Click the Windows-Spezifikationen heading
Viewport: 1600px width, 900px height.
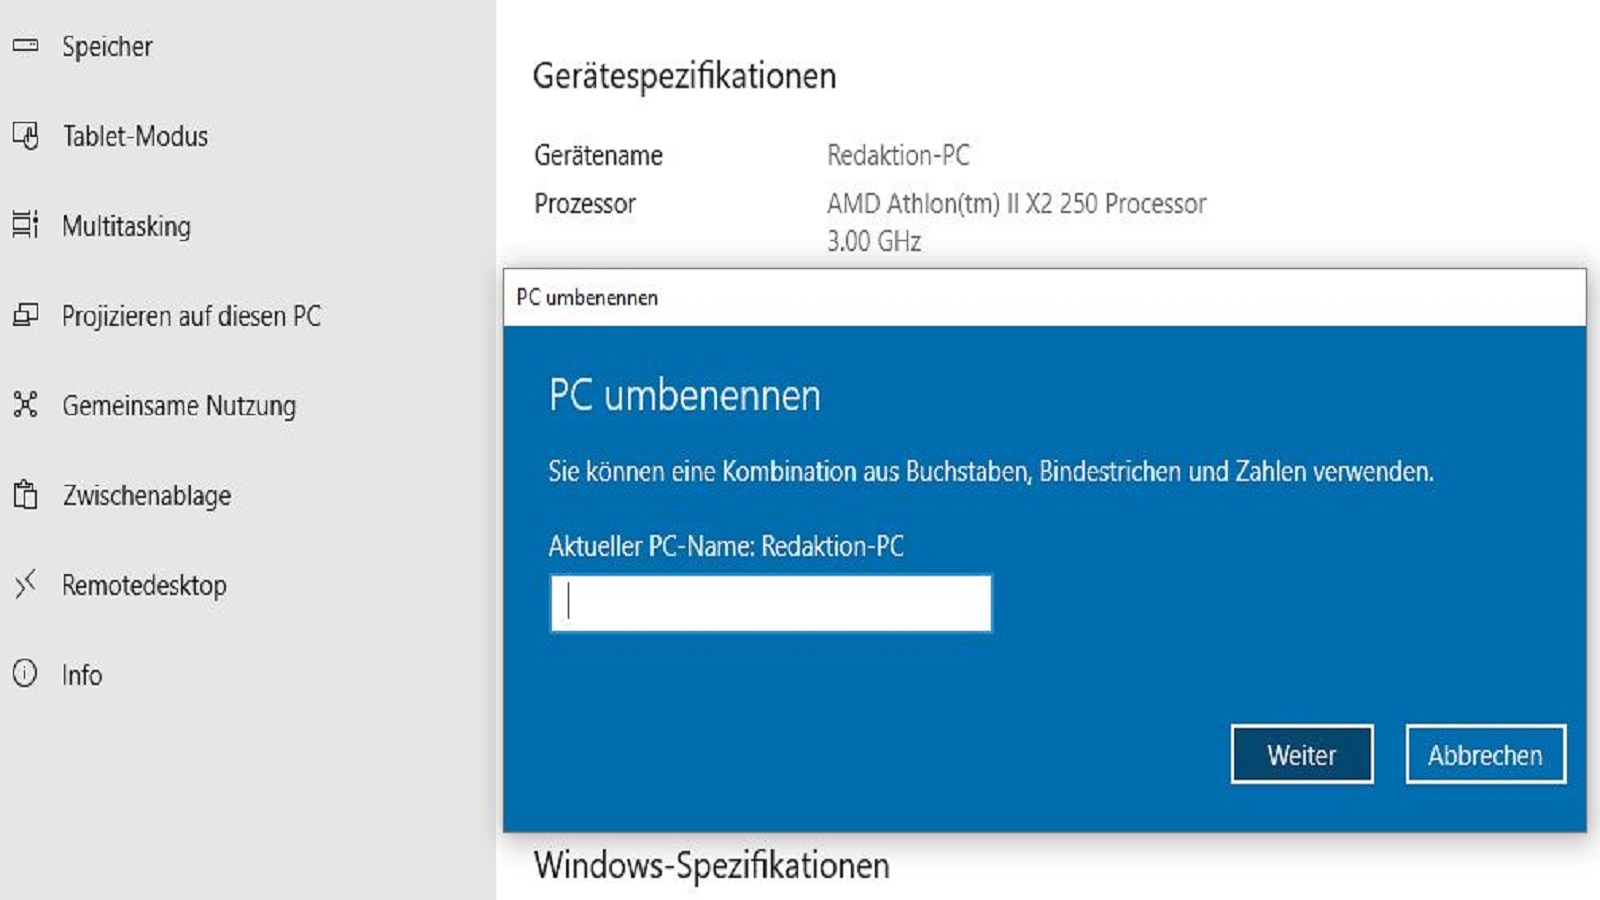(x=712, y=867)
